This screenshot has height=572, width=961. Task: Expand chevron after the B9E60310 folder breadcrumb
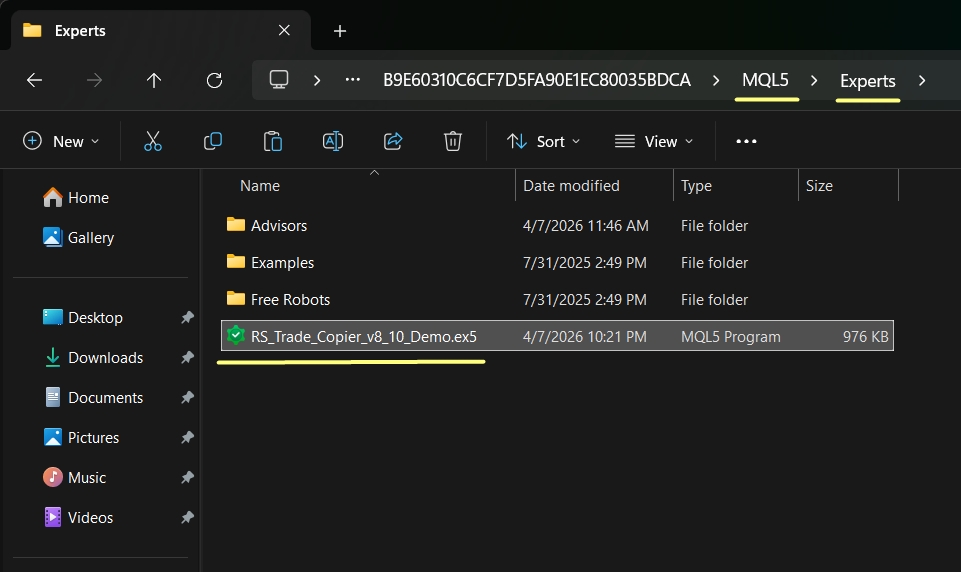click(716, 80)
